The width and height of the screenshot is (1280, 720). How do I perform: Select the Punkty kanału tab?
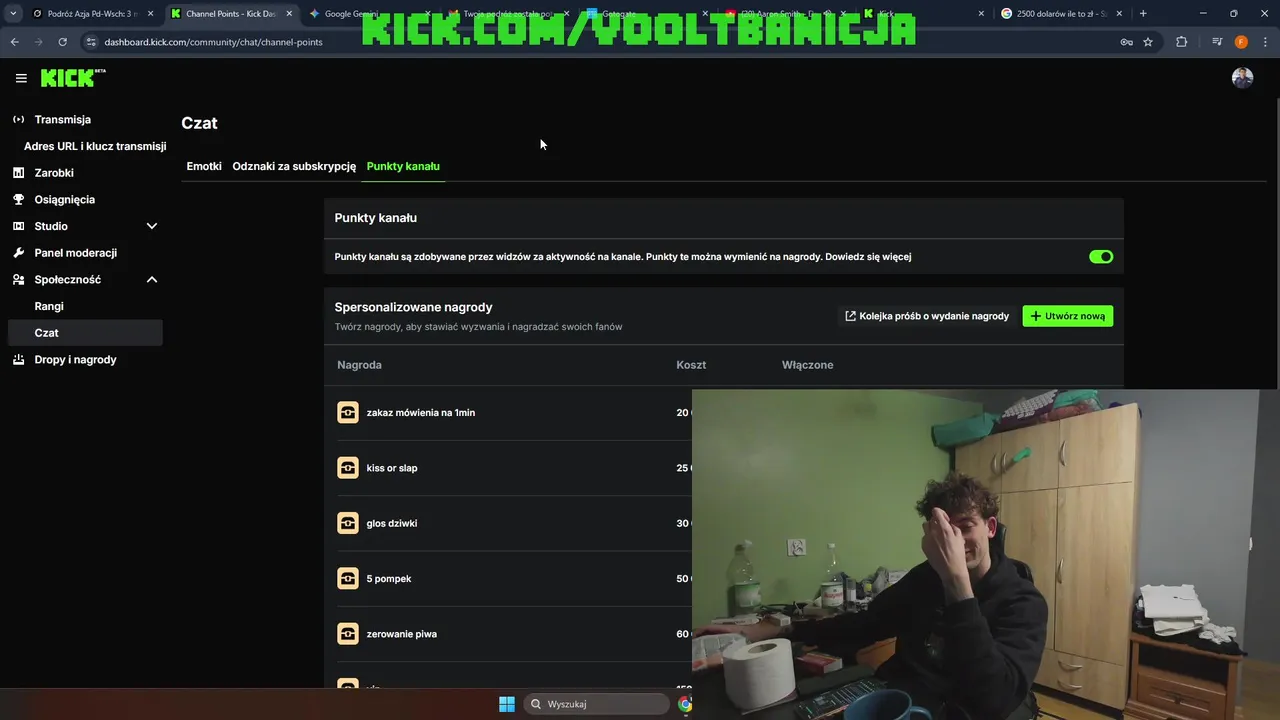point(403,166)
